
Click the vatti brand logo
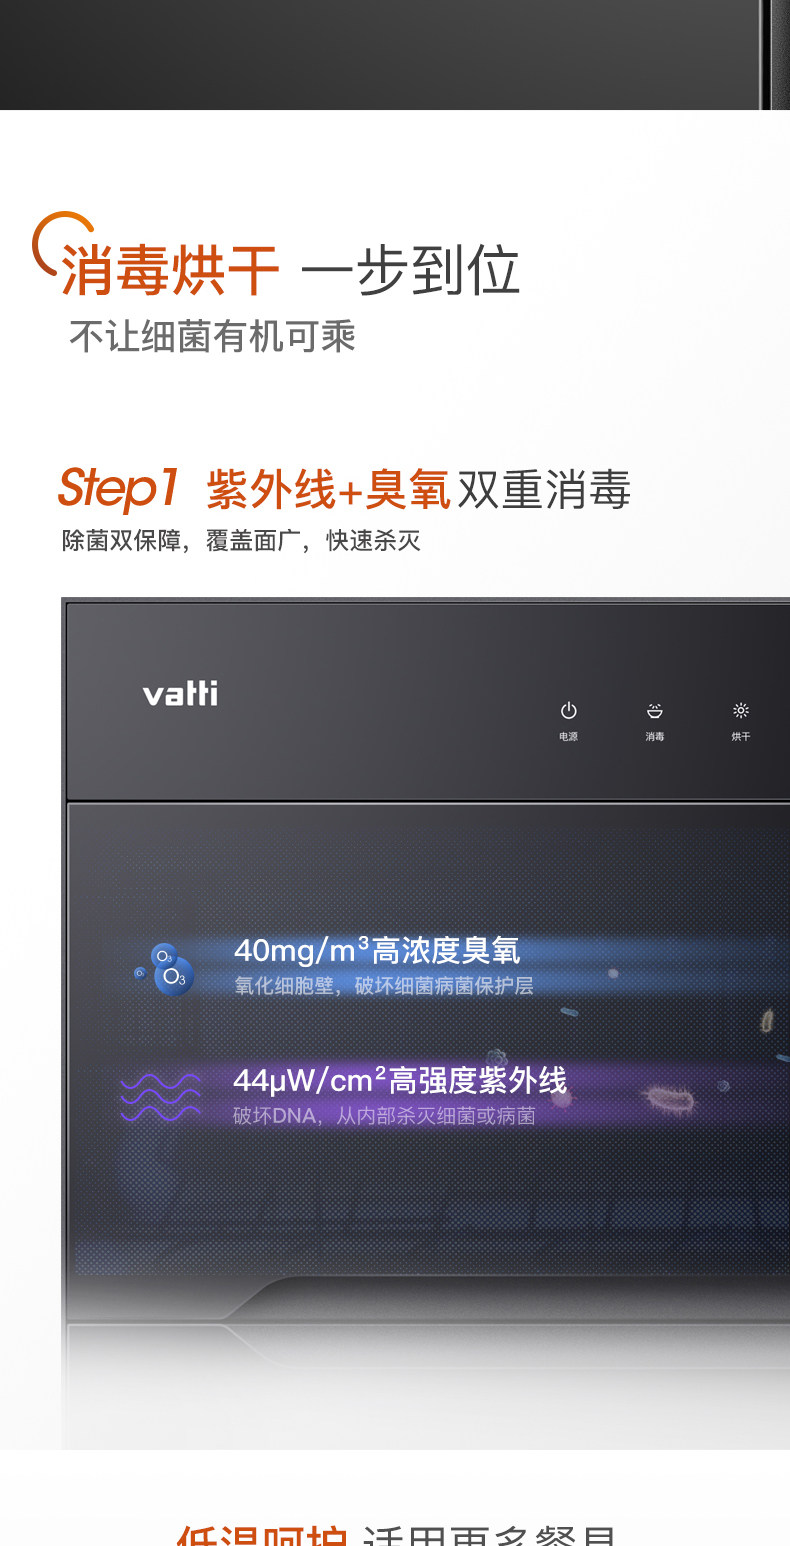click(180, 692)
